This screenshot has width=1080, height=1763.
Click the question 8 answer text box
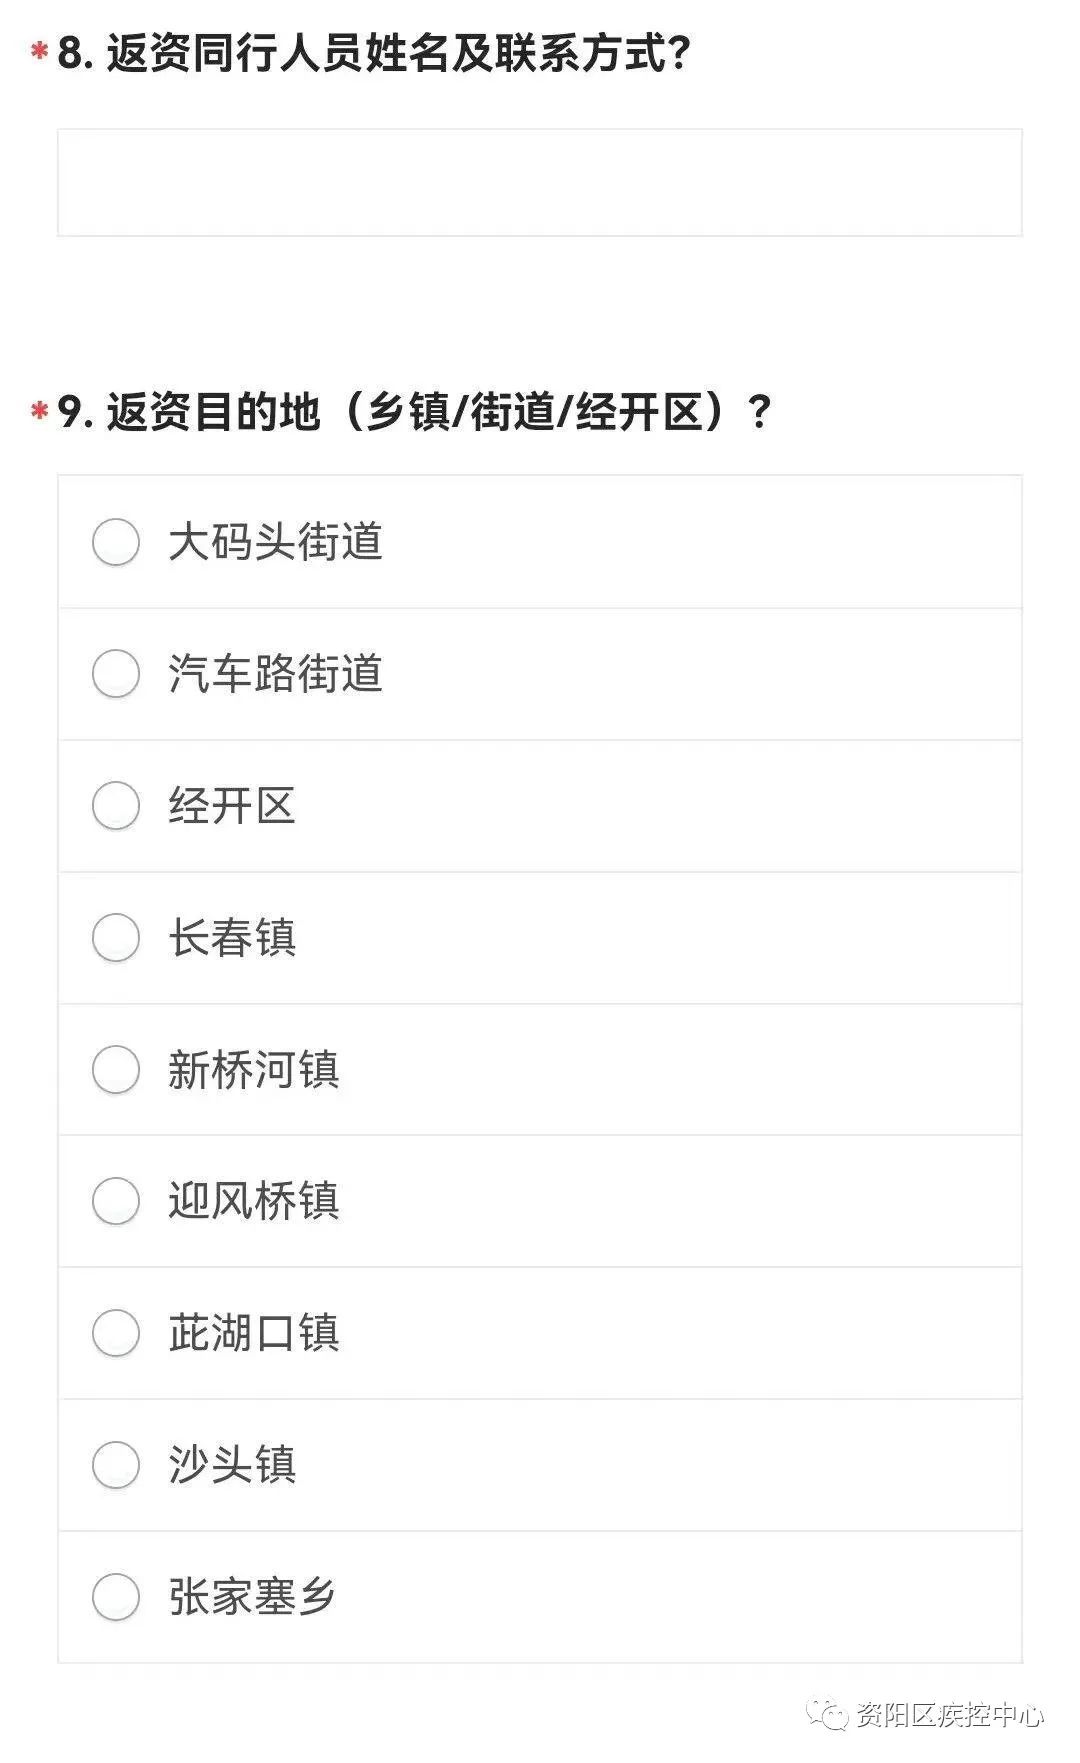click(539, 182)
